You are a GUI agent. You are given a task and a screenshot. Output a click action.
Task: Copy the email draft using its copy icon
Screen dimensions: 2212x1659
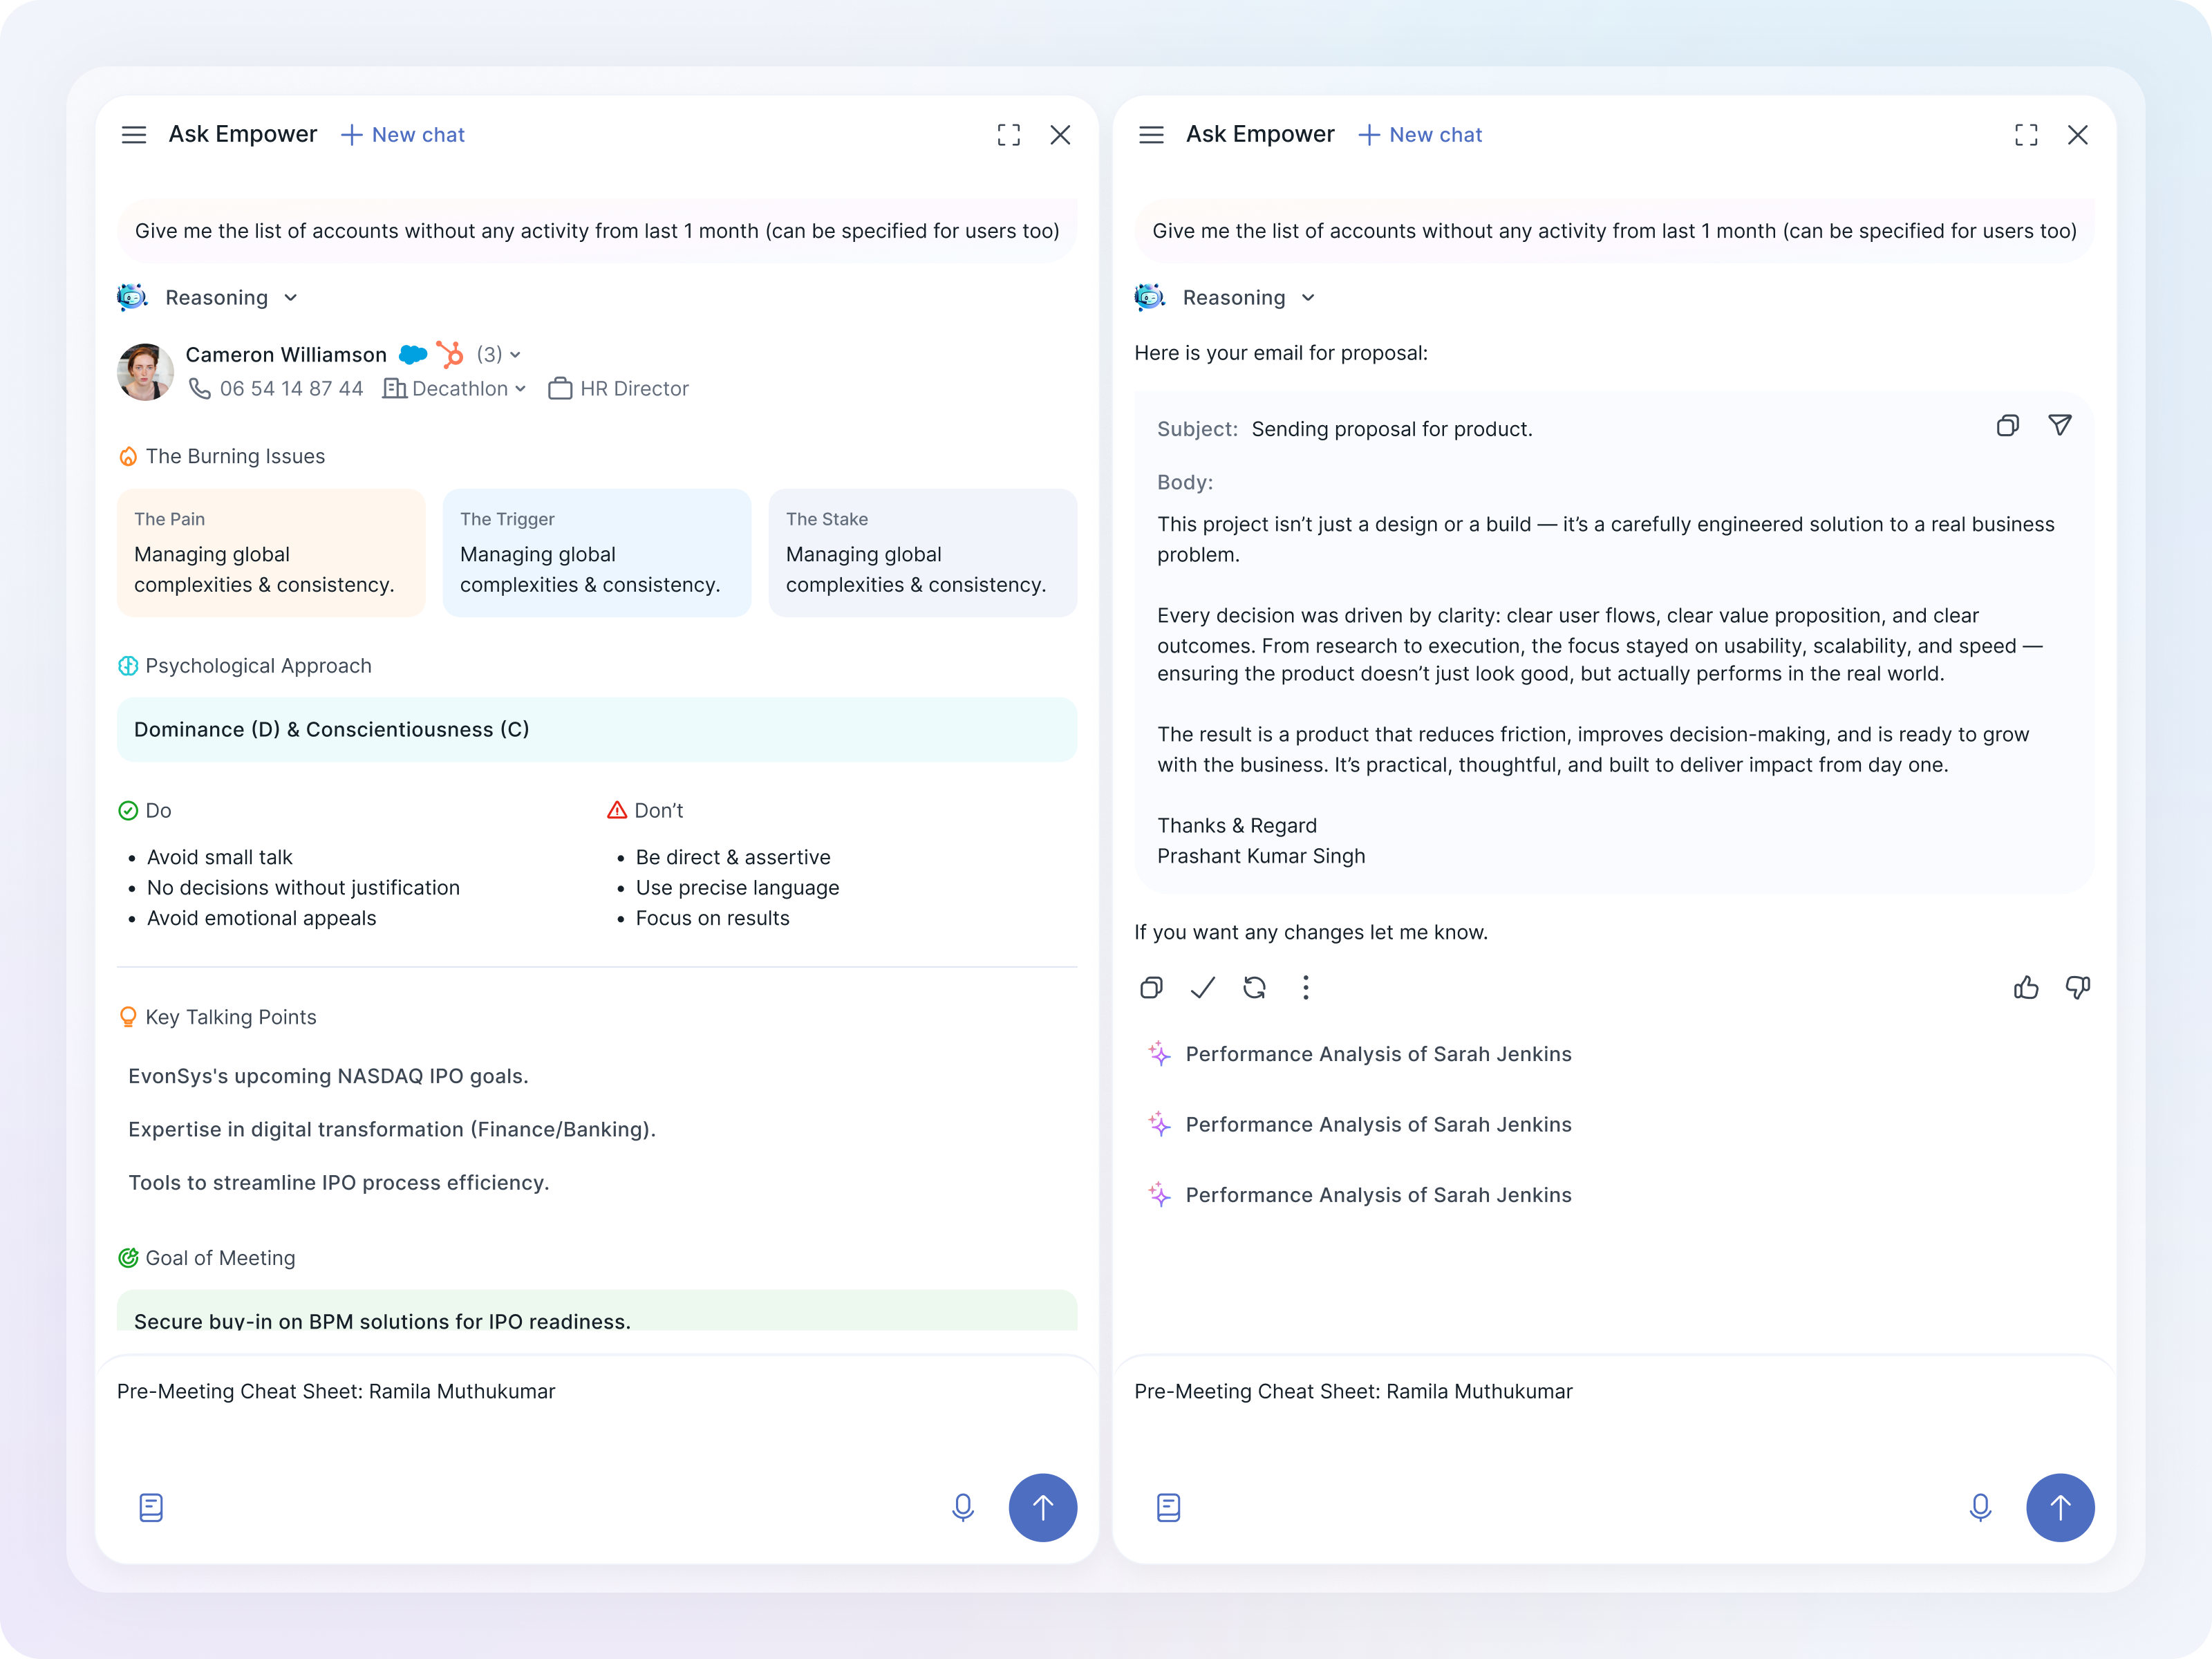click(x=2007, y=426)
